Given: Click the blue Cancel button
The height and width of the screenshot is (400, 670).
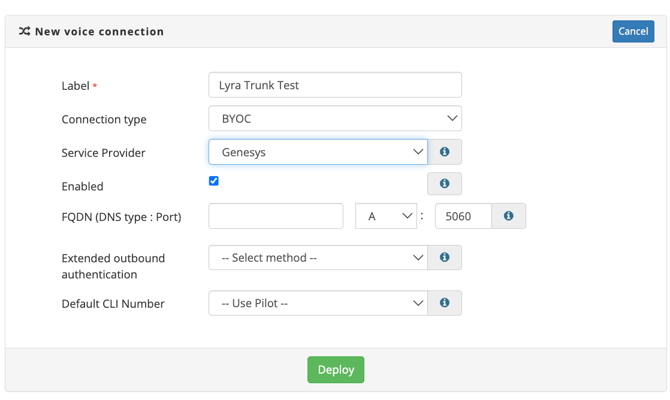Looking at the screenshot, I should point(633,31).
